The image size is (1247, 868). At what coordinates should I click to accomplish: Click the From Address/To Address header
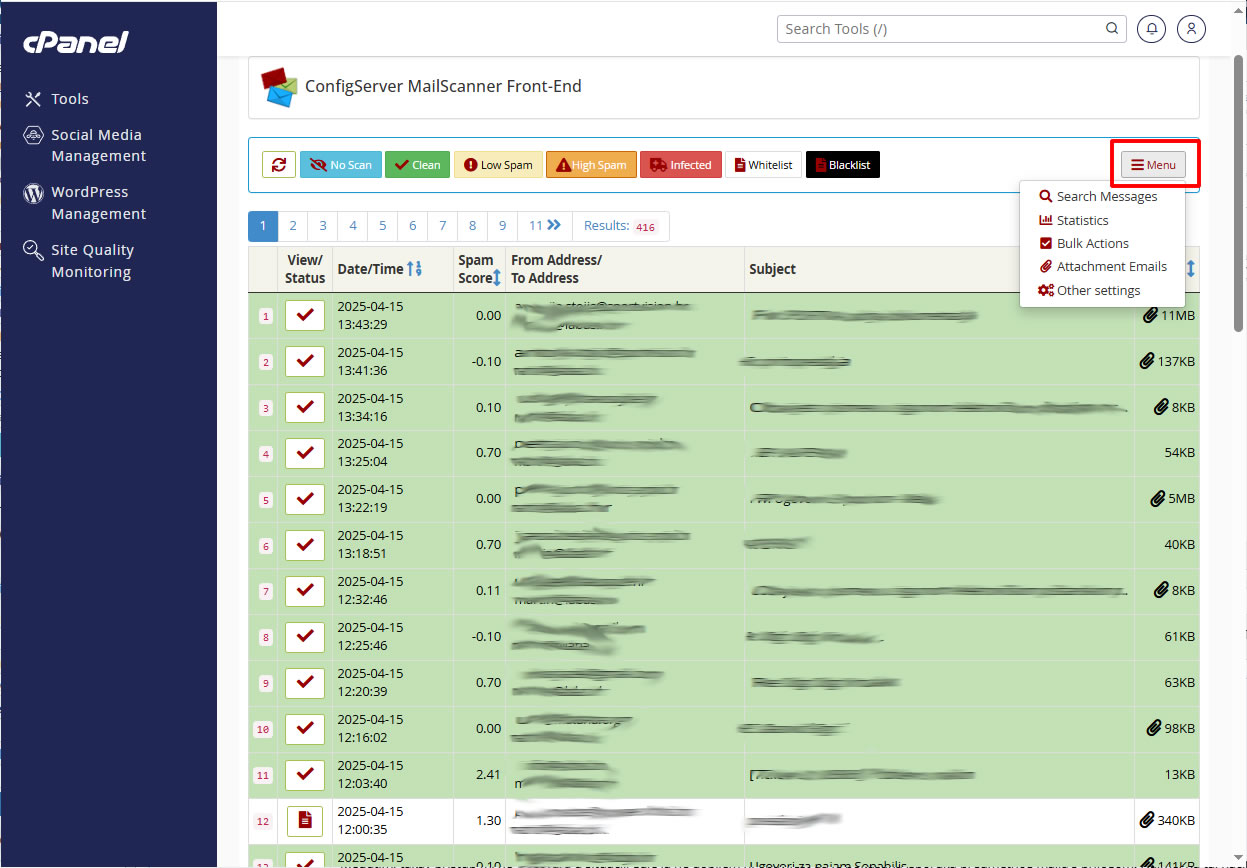pos(556,269)
